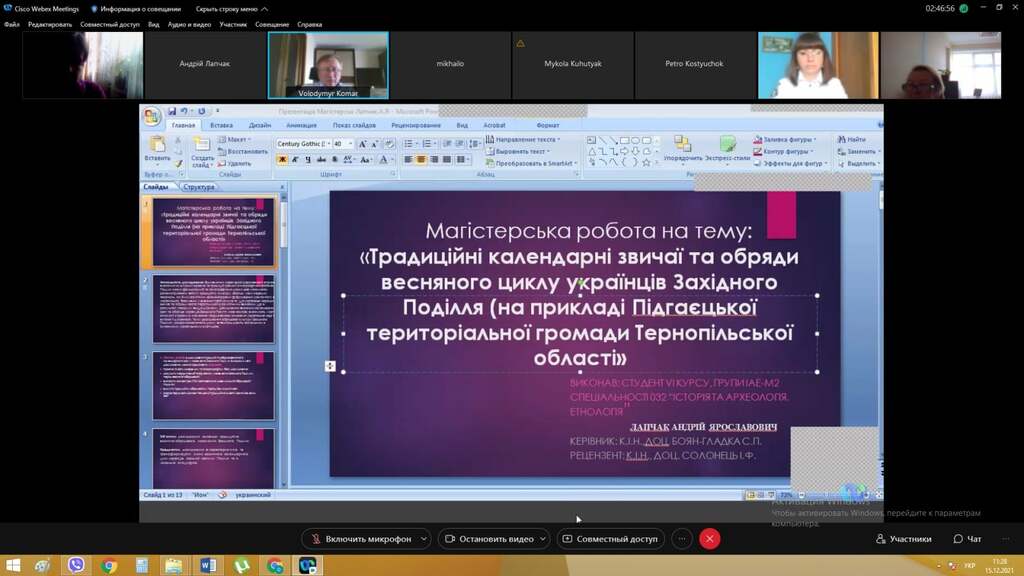Open Microsoft Word from the taskbar
Viewport: 1024px width, 576px height.
coord(209,566)
